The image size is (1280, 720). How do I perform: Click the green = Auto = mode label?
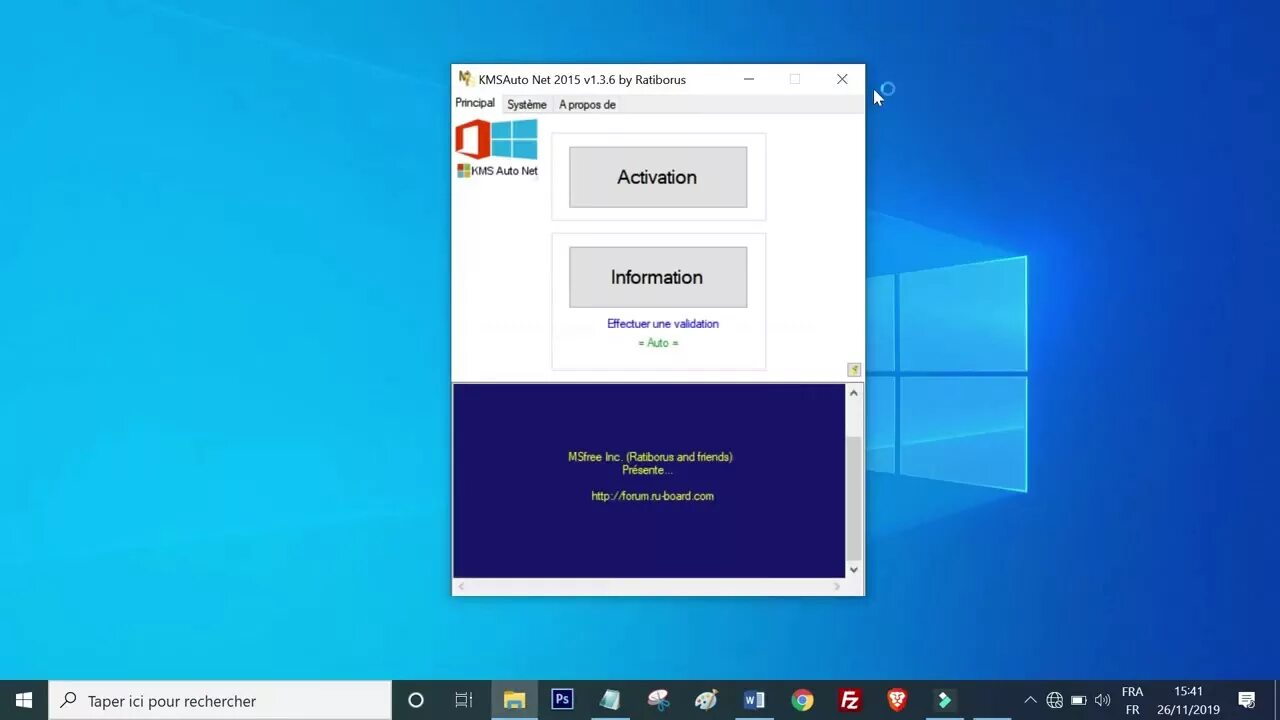click(658, 343)
